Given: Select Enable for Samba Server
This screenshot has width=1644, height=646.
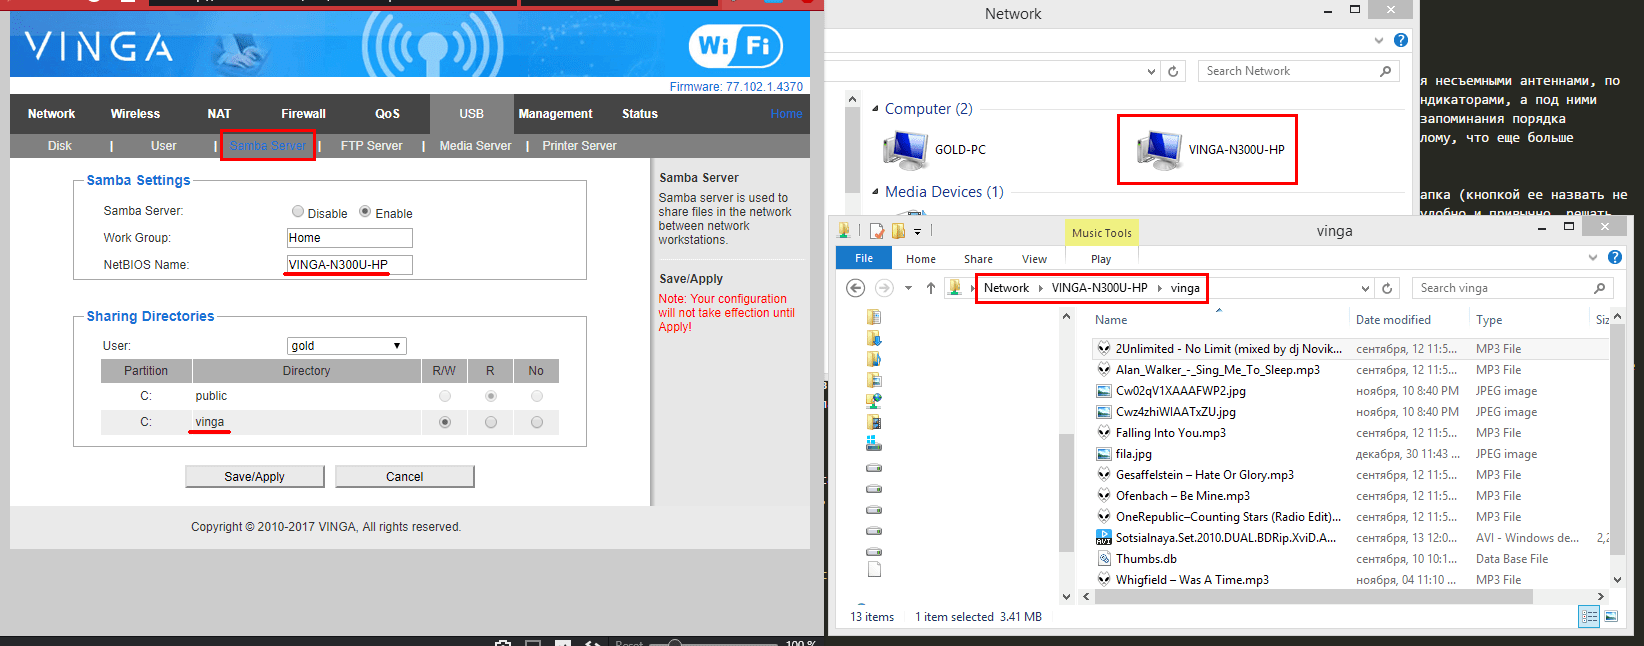Looking at the screenshot, I should 365,212.
